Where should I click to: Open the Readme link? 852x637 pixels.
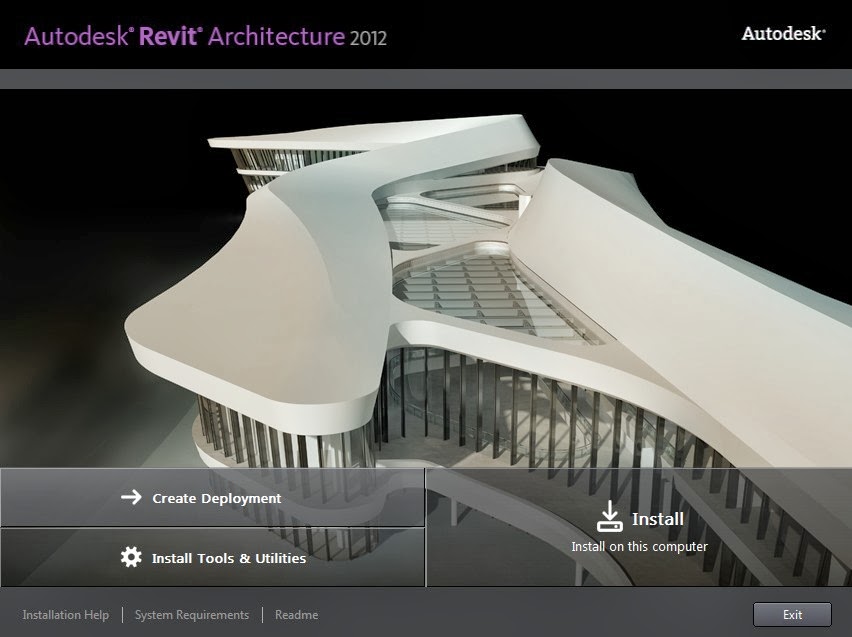click(297, 615)
